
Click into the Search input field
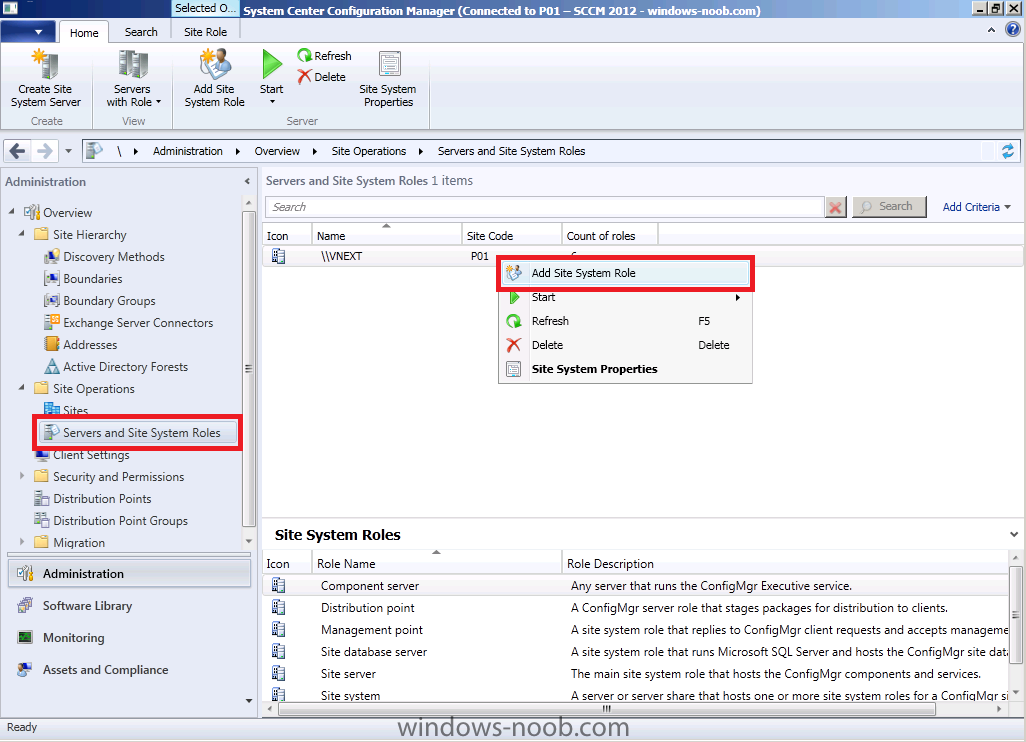pos(544,207)
